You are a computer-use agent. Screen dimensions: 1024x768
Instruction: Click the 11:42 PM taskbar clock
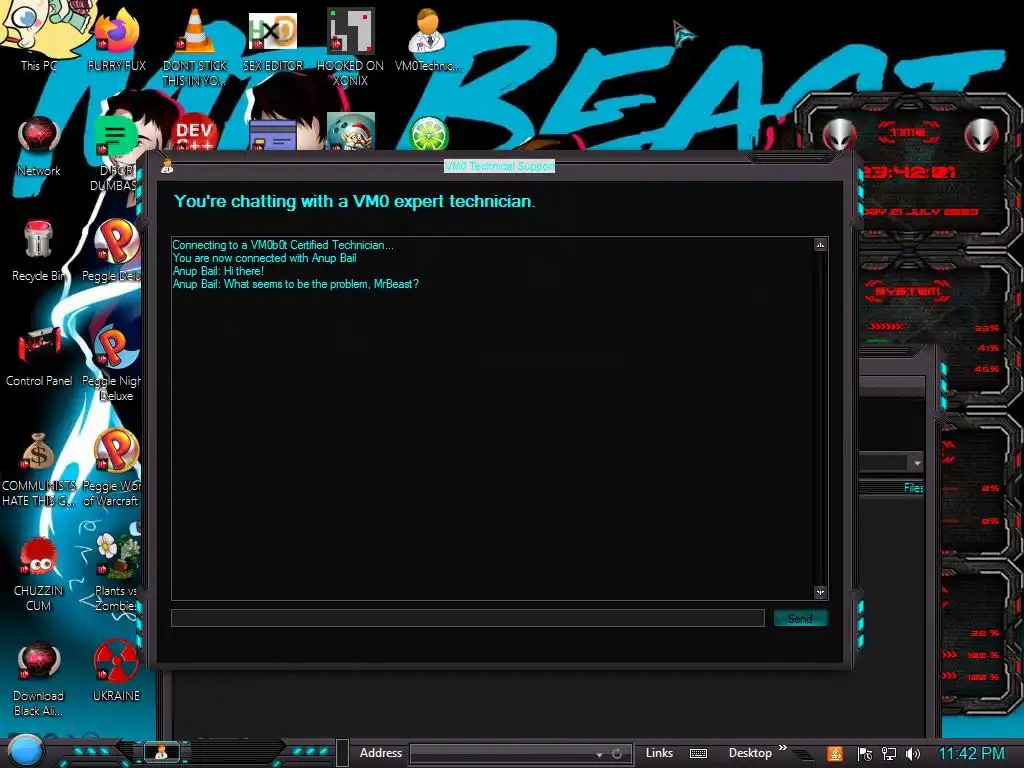(971, 754)
